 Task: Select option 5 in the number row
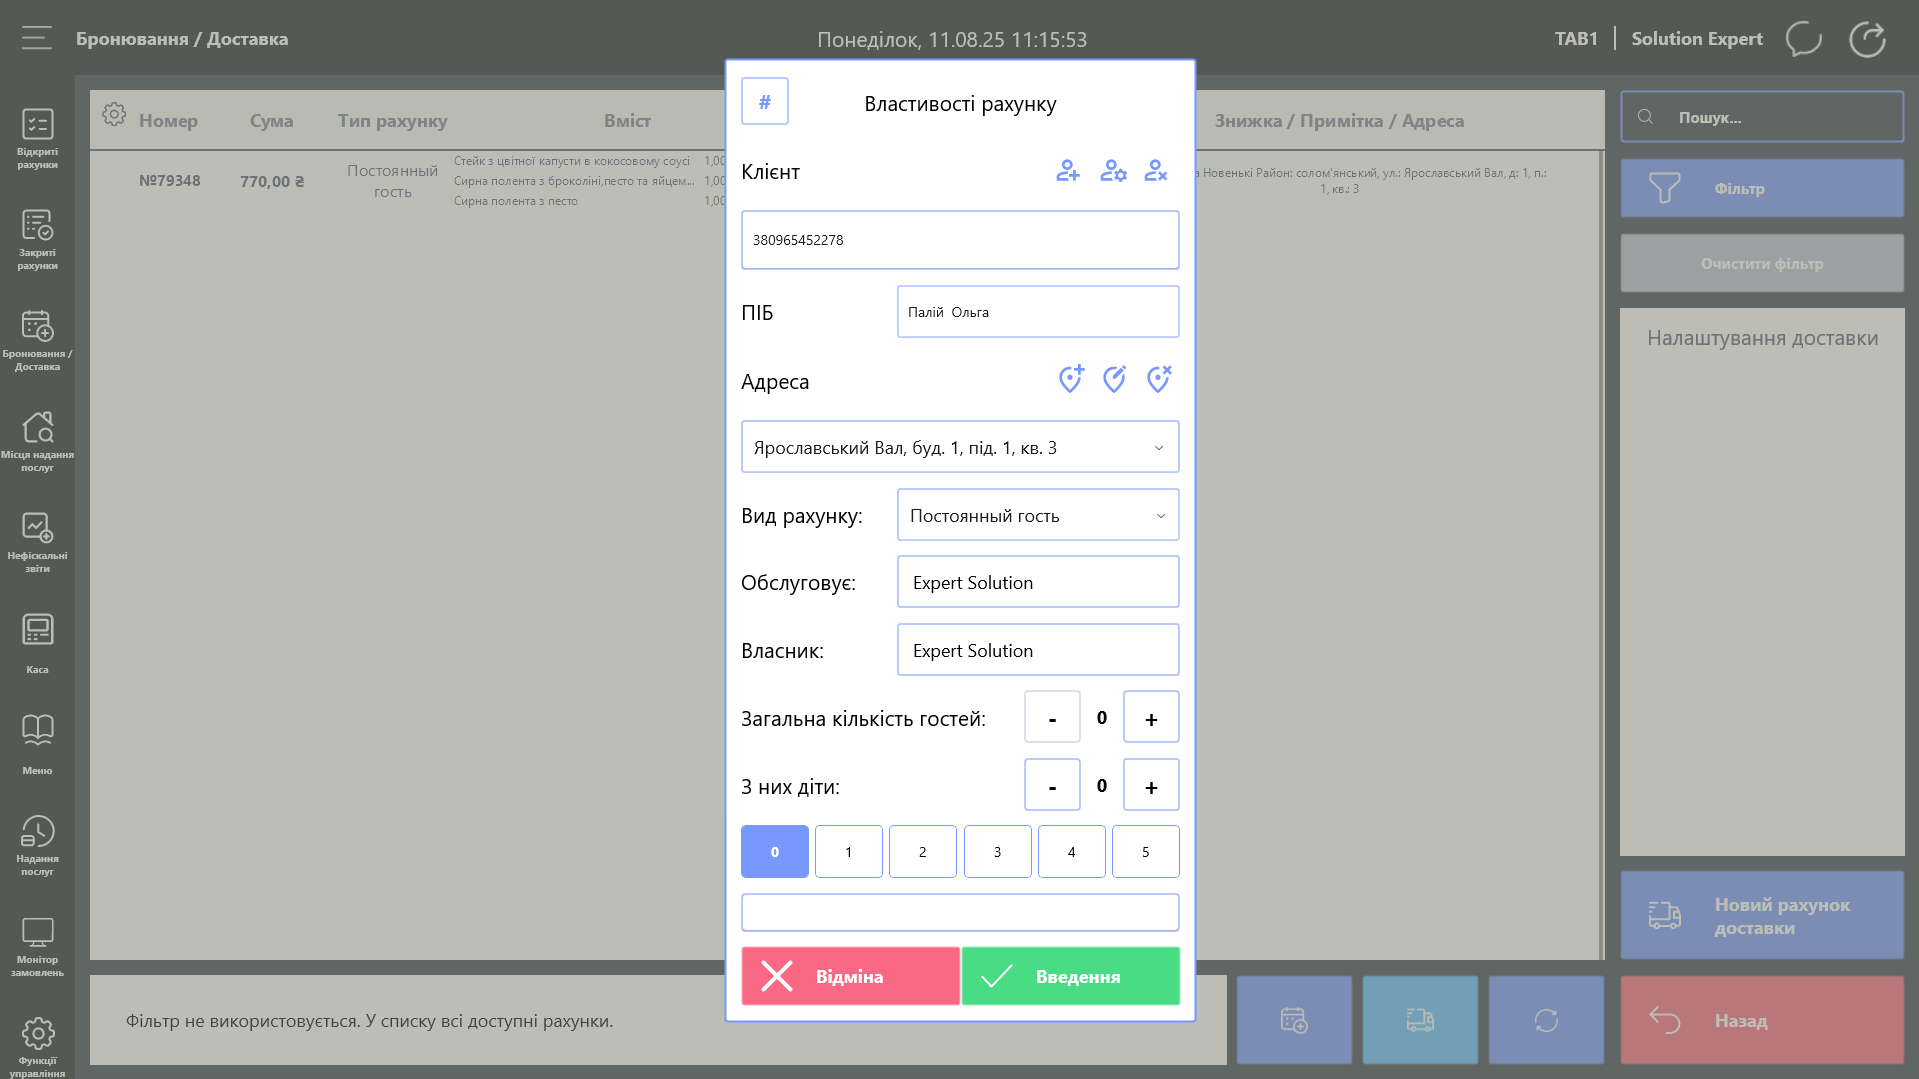coord(1145,852)
